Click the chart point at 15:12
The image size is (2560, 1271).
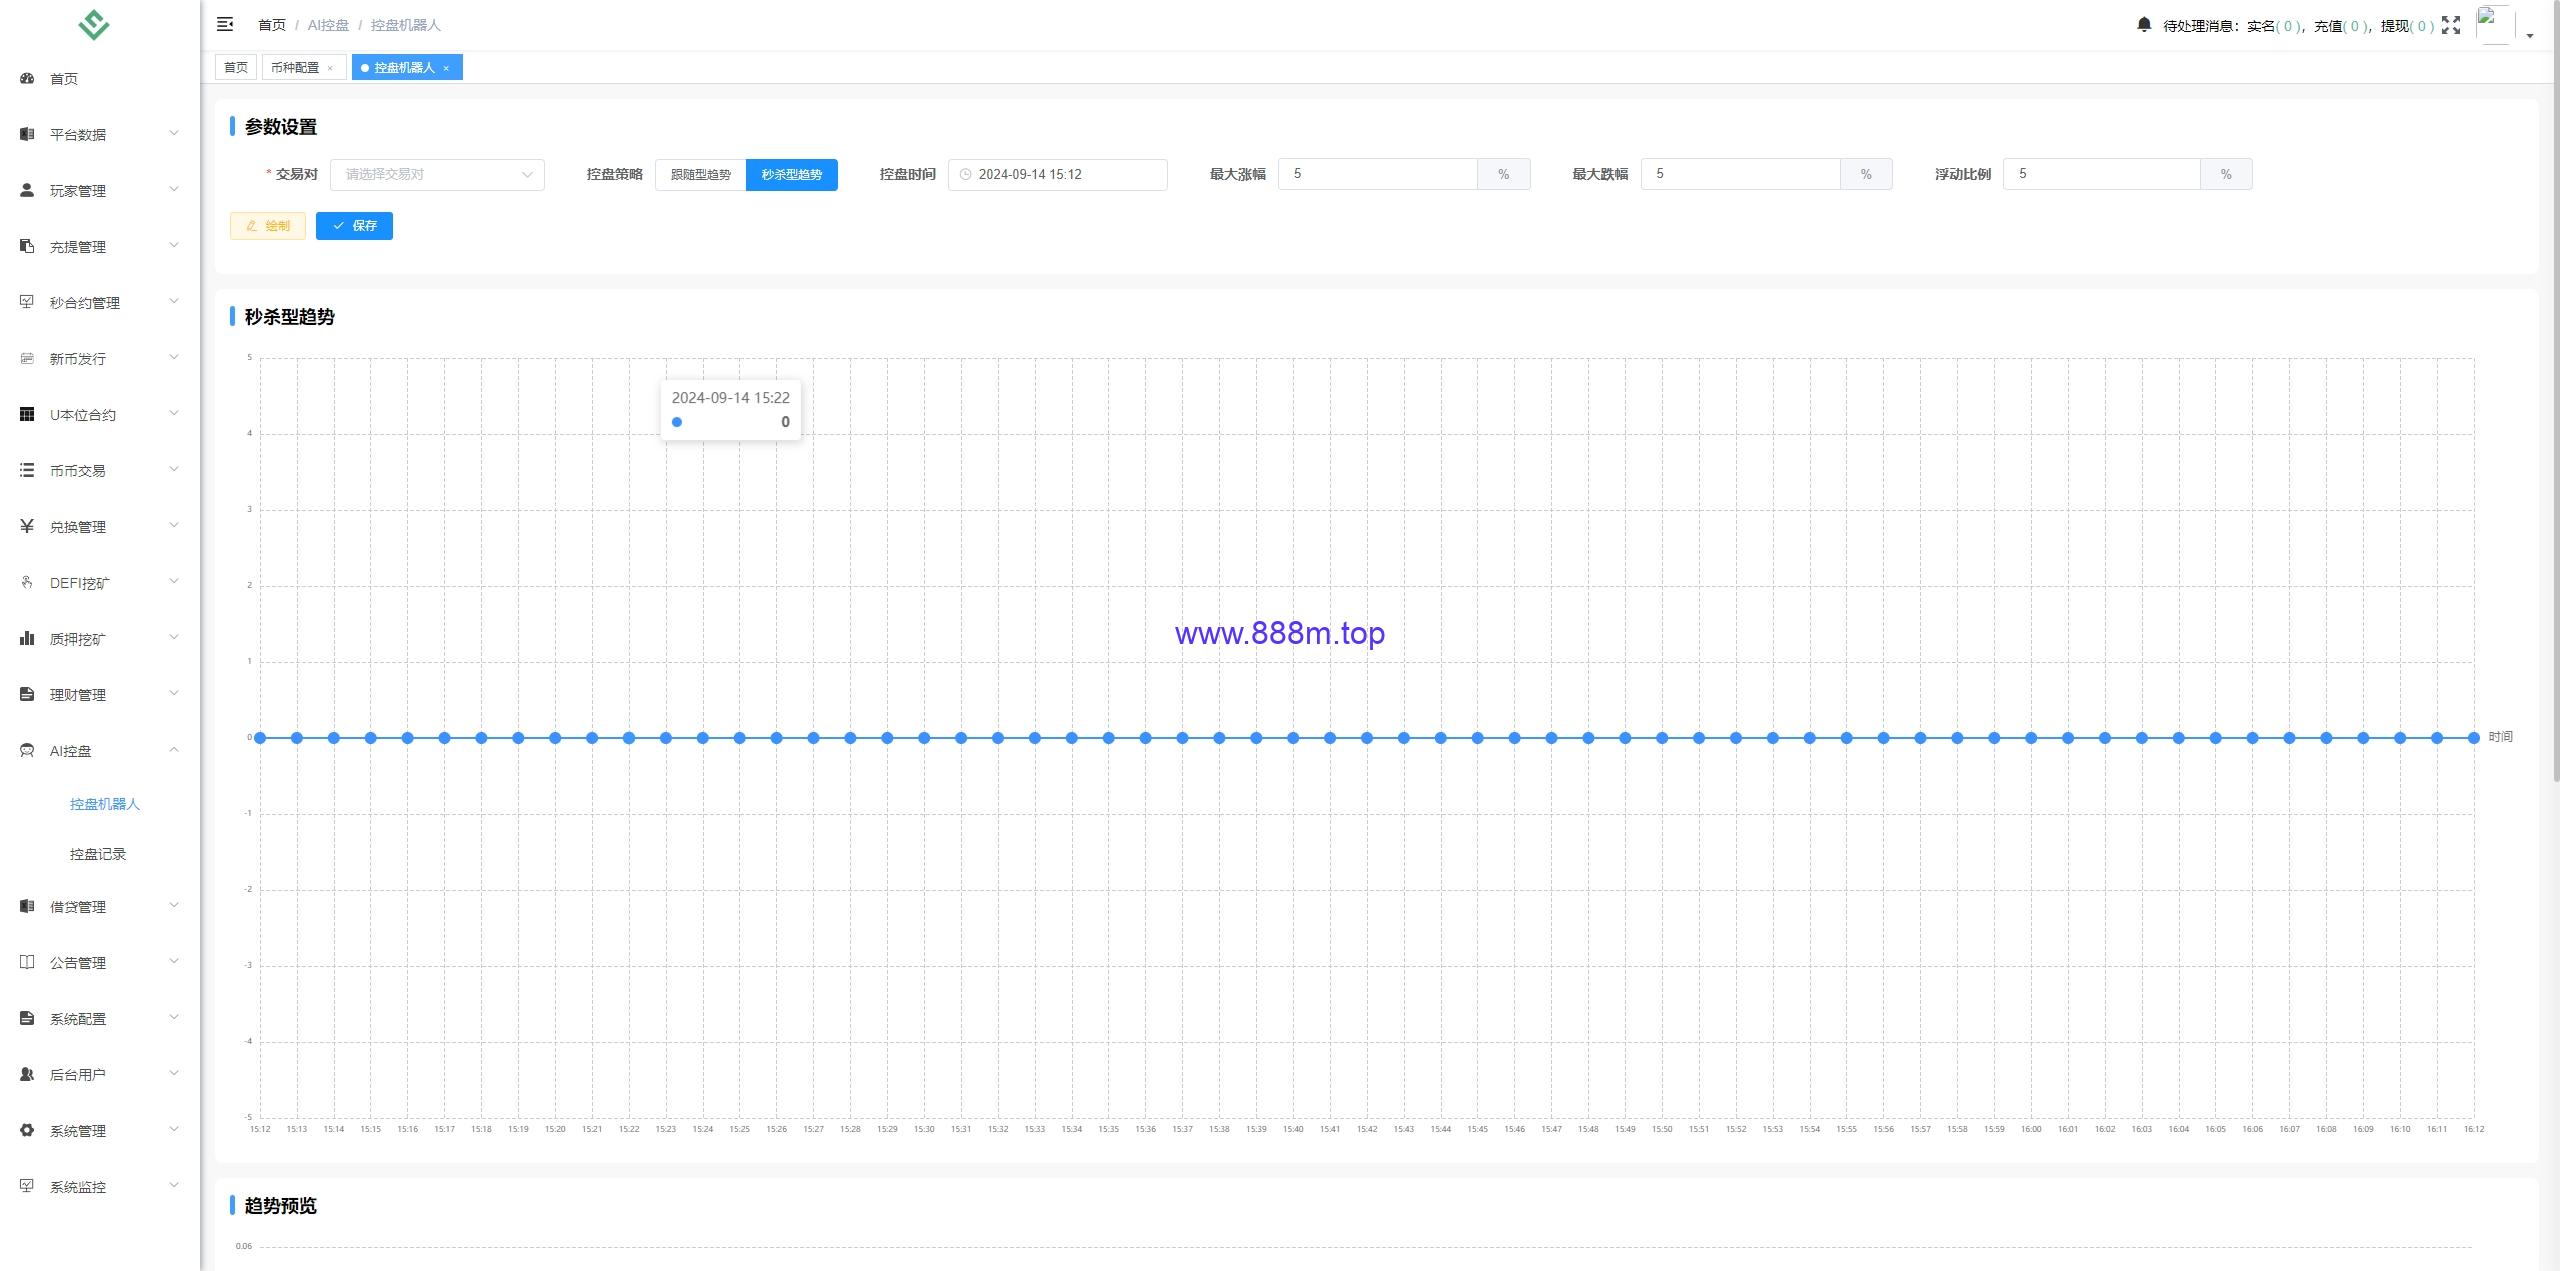click(x=260, y=738)
